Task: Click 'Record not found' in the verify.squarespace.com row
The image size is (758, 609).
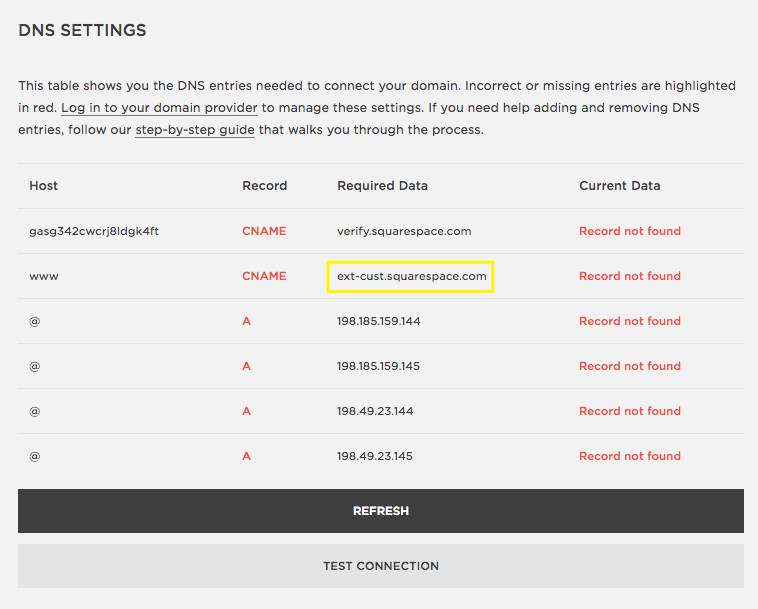Action: click(x=629, y=231)
